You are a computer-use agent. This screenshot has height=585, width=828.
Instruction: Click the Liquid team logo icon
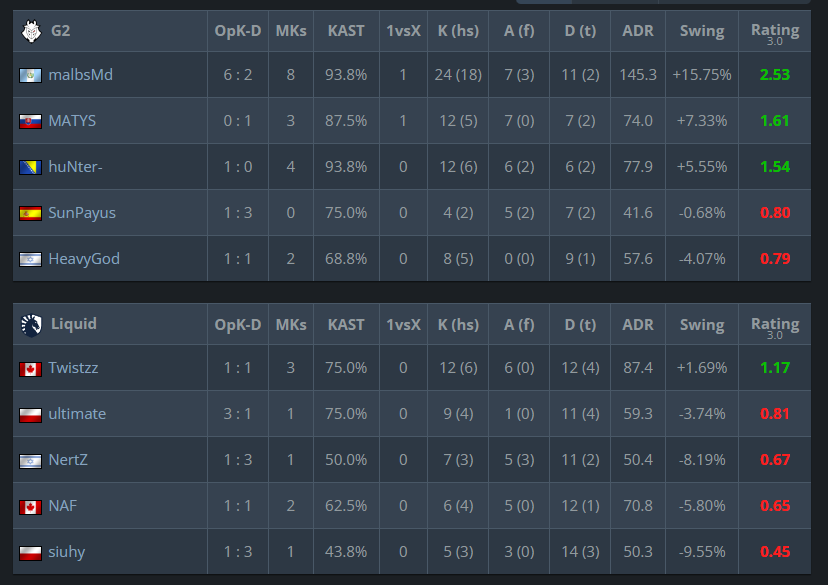[31, 325]
